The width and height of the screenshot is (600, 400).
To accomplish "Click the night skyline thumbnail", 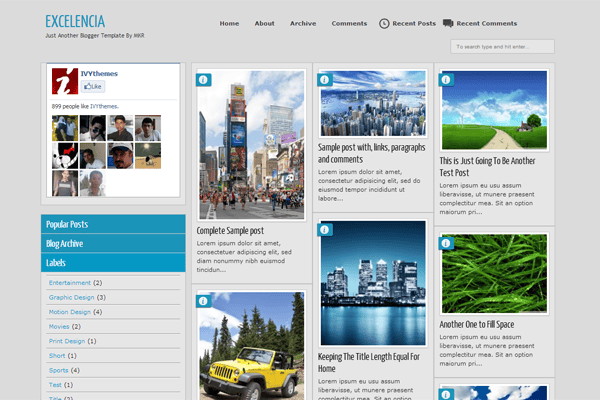I will click(x=373, y=283).
